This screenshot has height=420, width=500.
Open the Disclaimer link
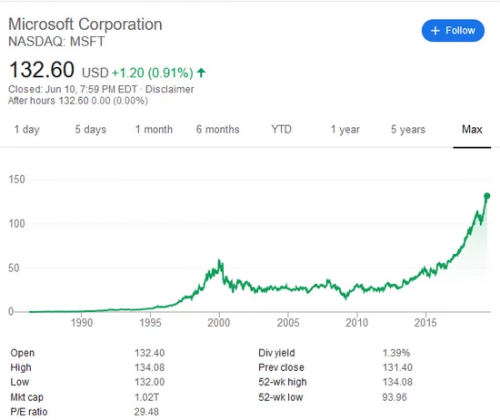click(169, 89)
